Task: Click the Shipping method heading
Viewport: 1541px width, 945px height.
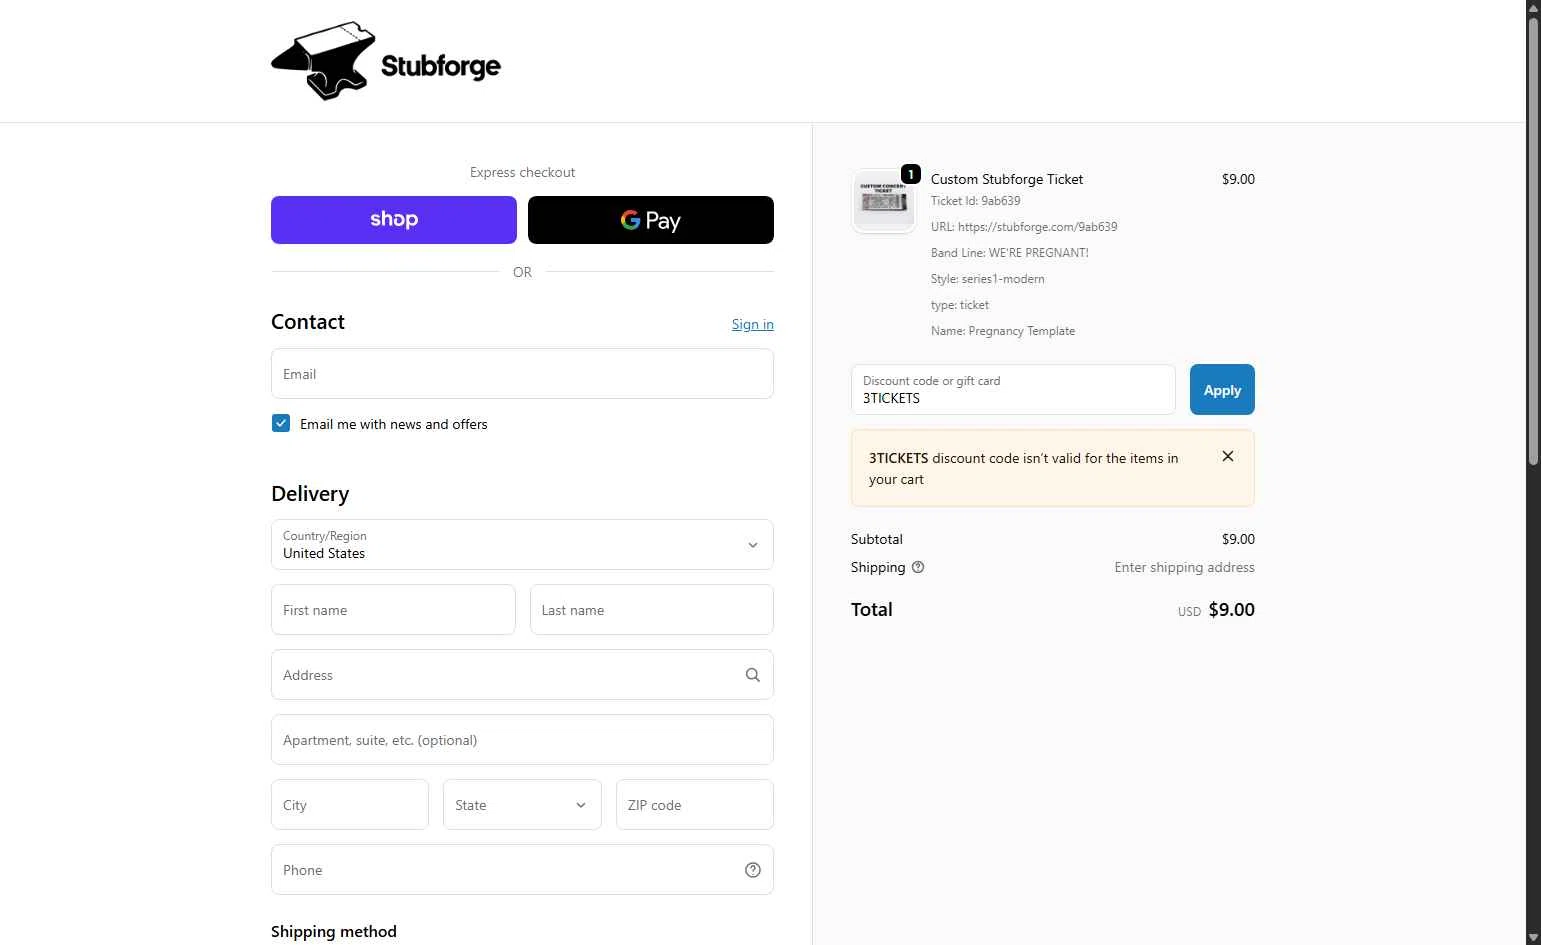Action: tap(334, 931)
